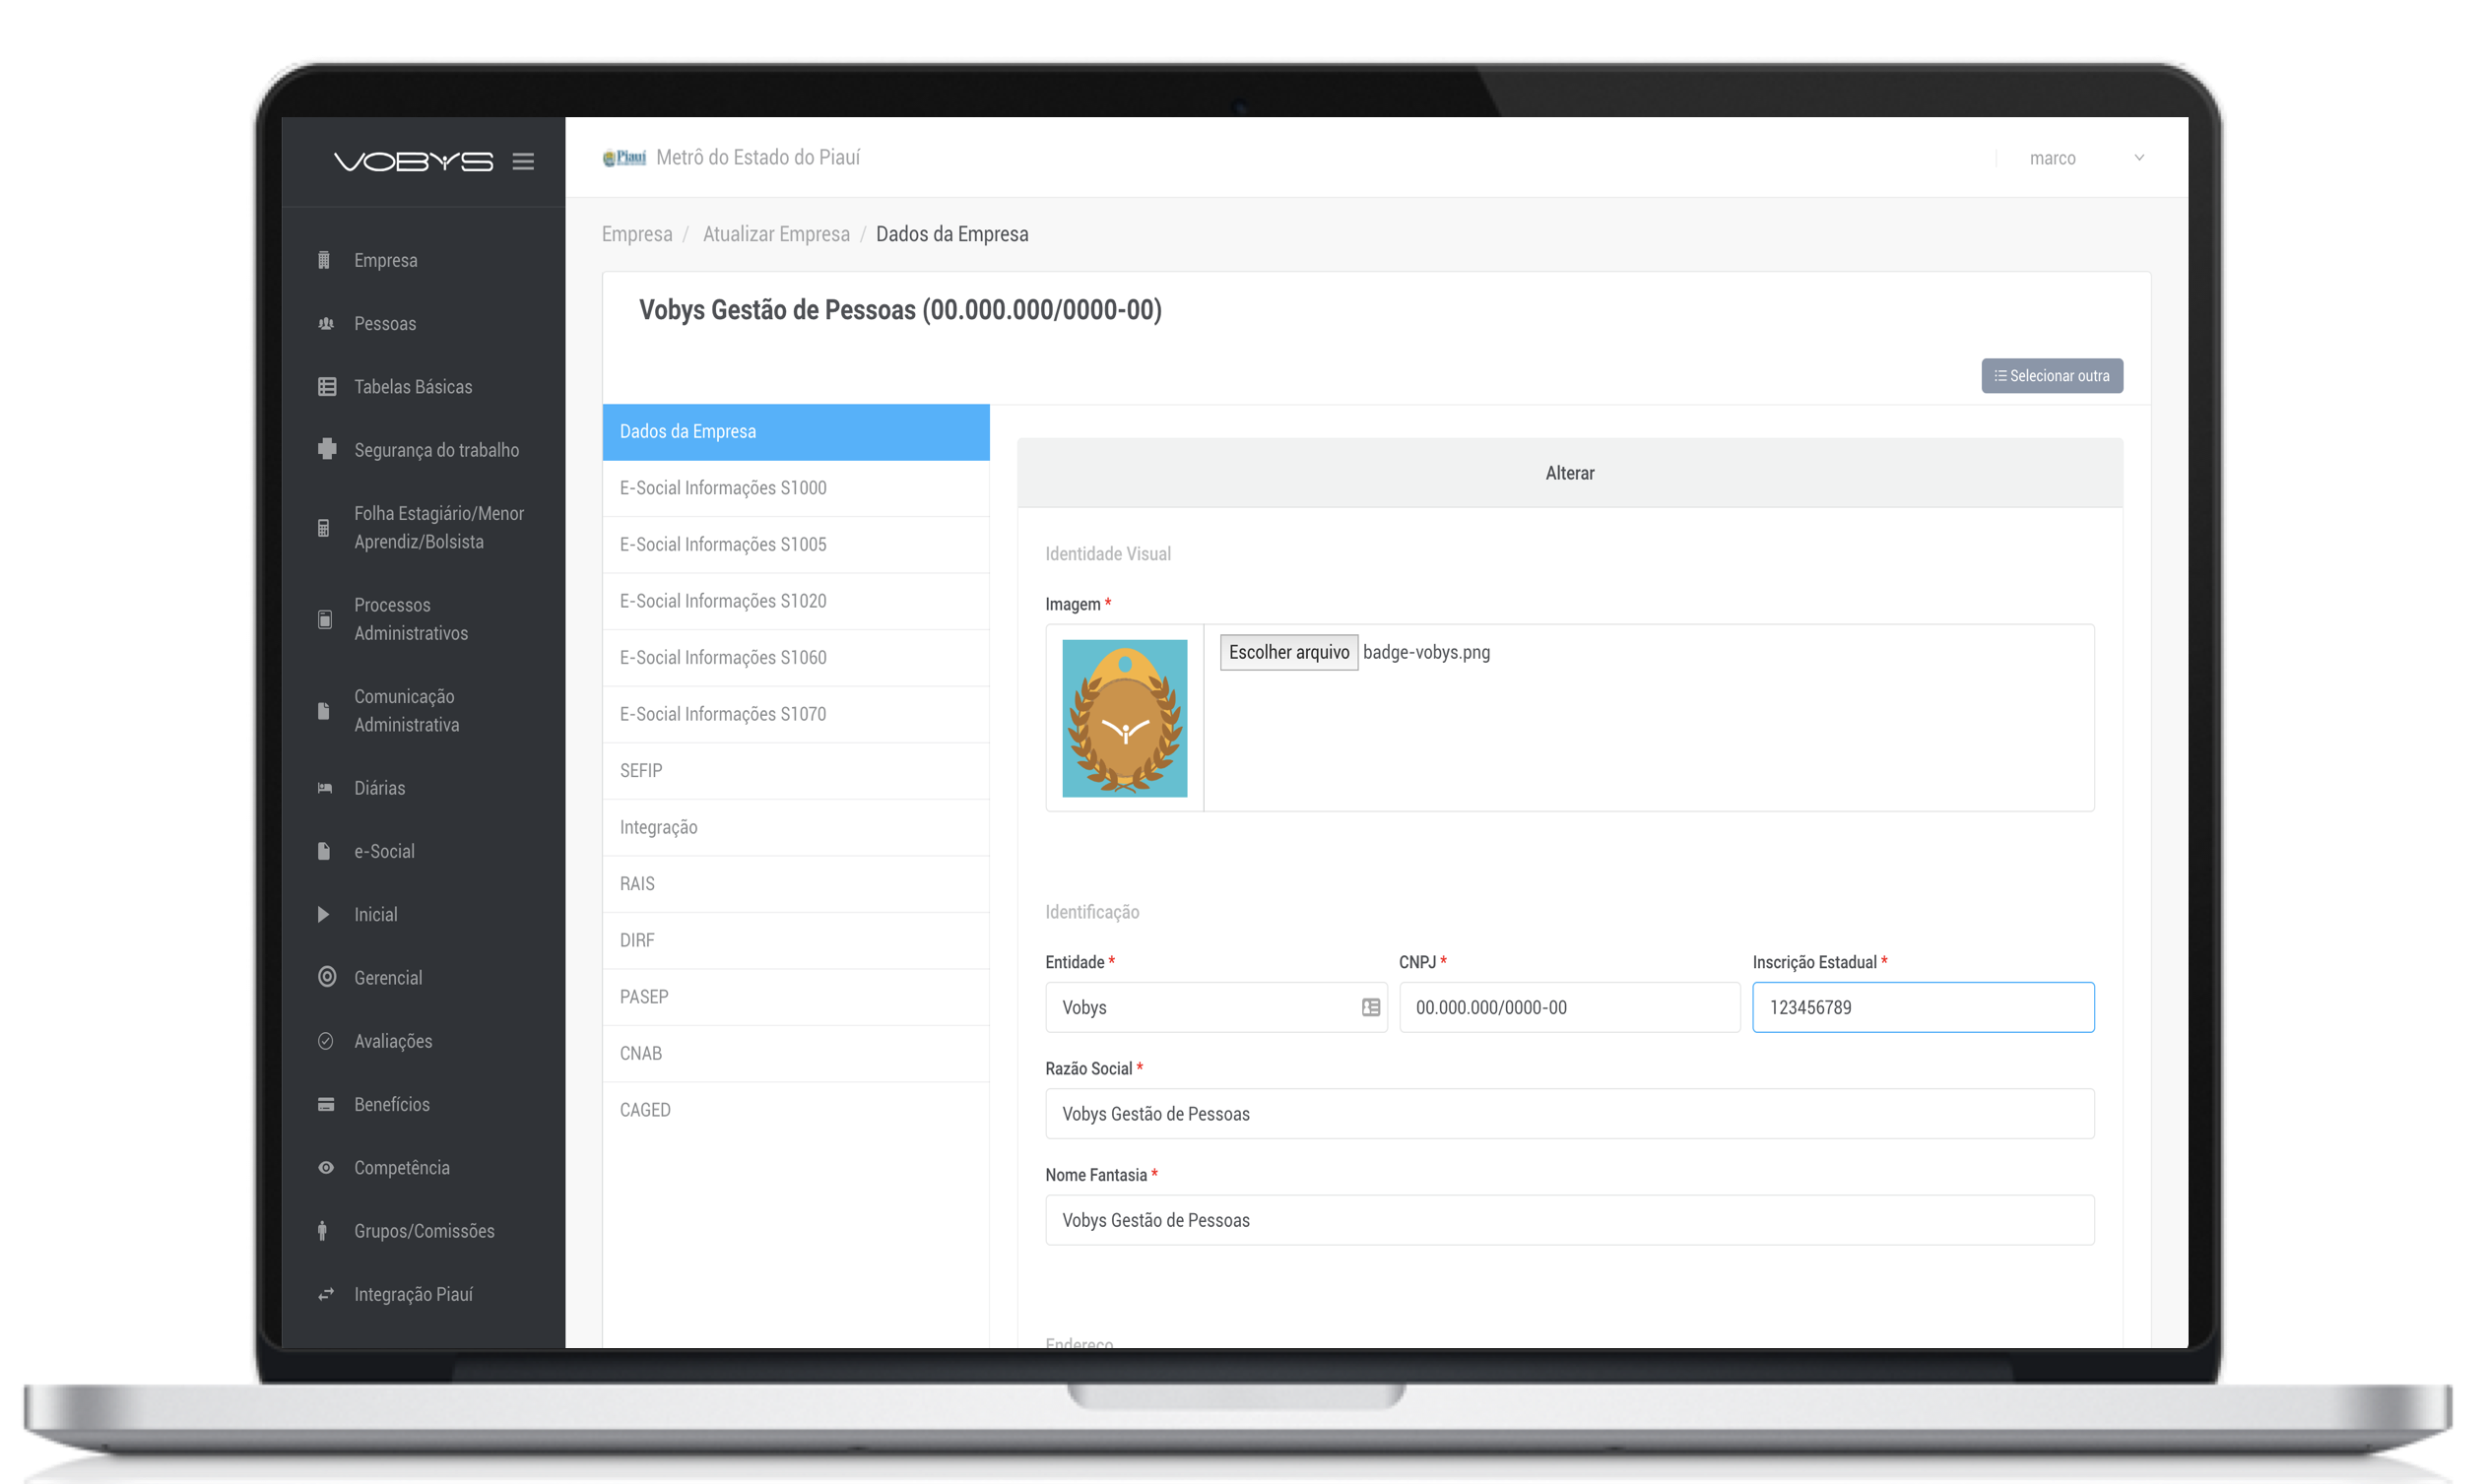Click the Gerencial target icon
Viewport: 2487px width, 1484px height.
click(x=326, y=977)
